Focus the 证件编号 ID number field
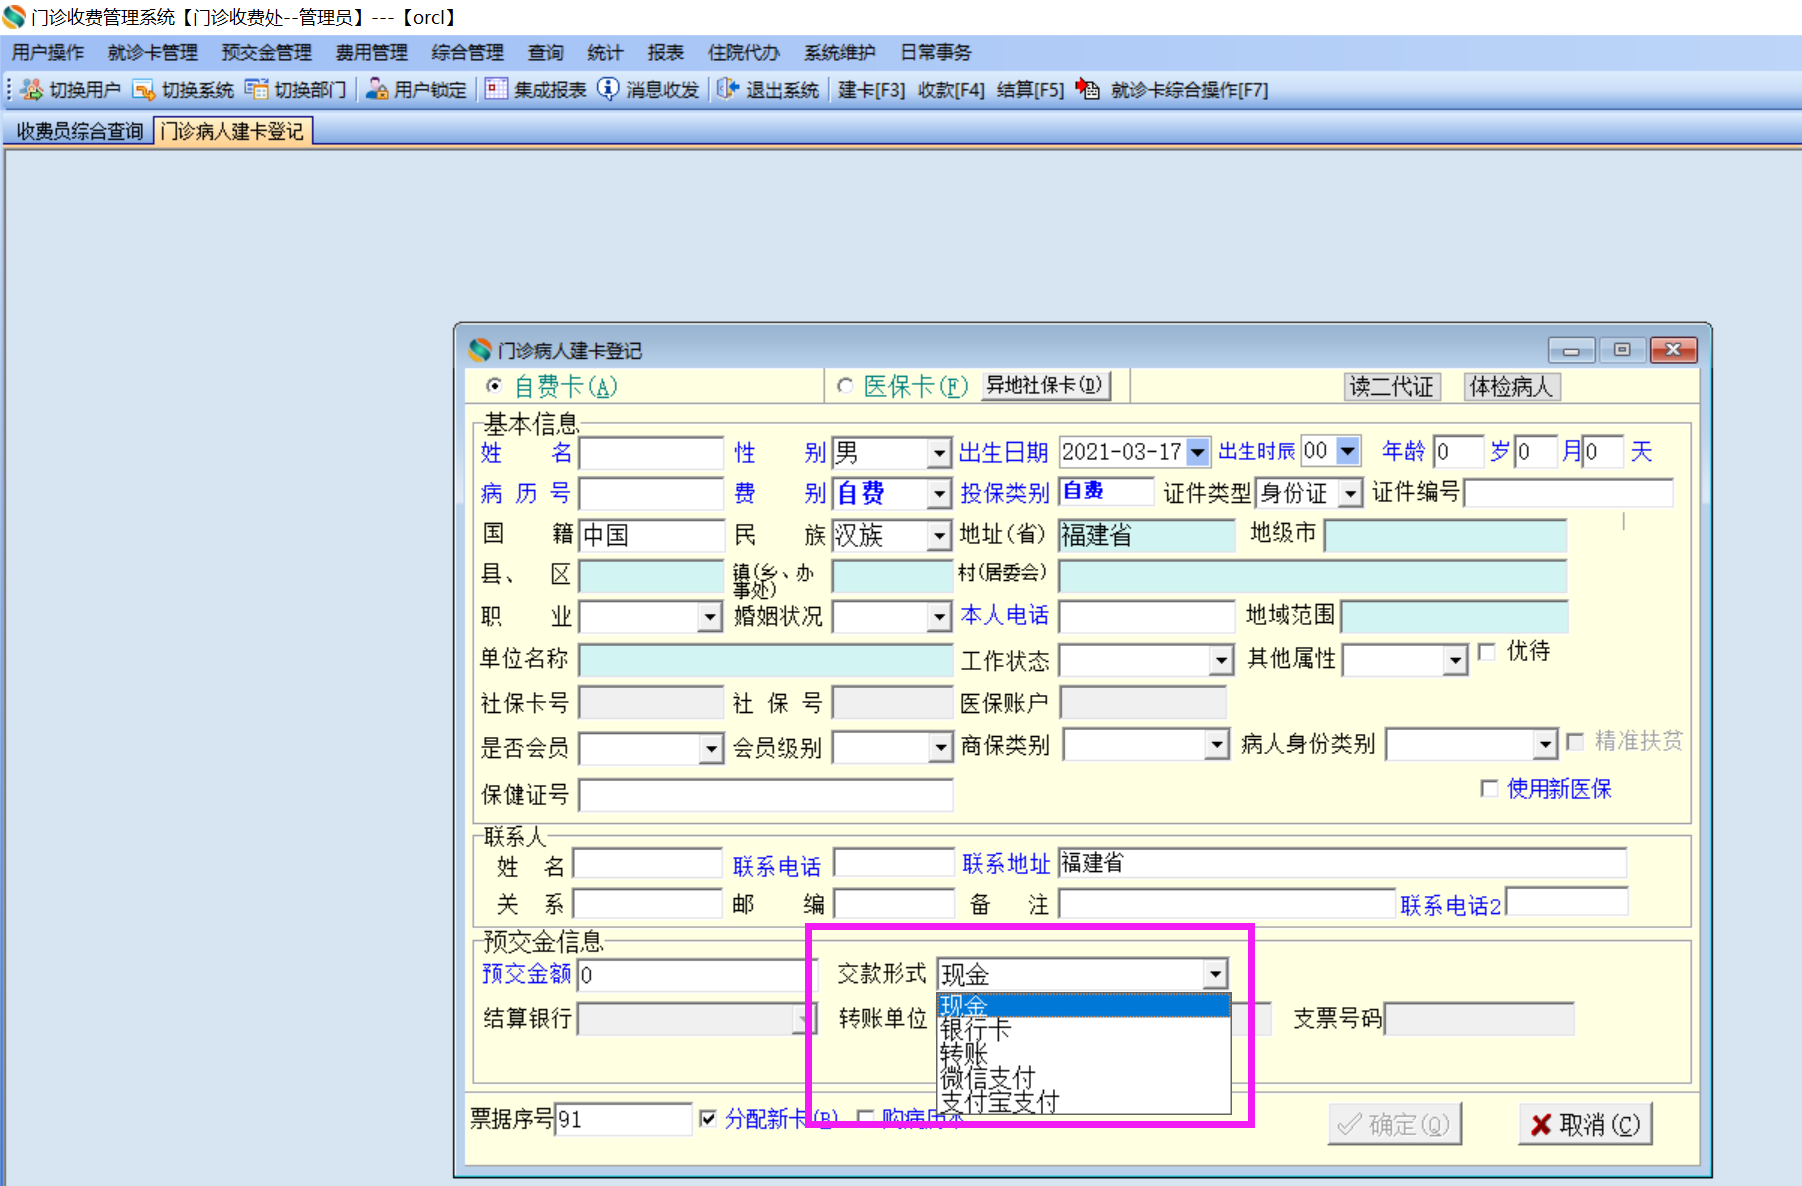 click(1568, 492)
